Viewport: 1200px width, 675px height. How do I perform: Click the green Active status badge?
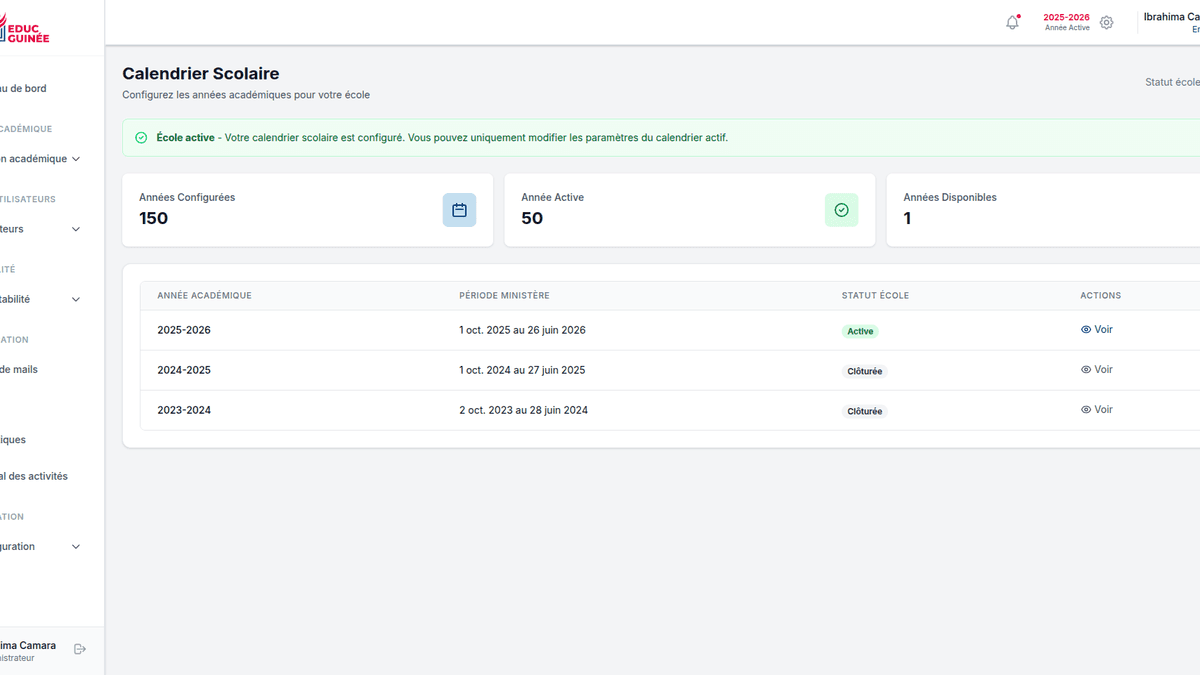click(x=860, y=331)
